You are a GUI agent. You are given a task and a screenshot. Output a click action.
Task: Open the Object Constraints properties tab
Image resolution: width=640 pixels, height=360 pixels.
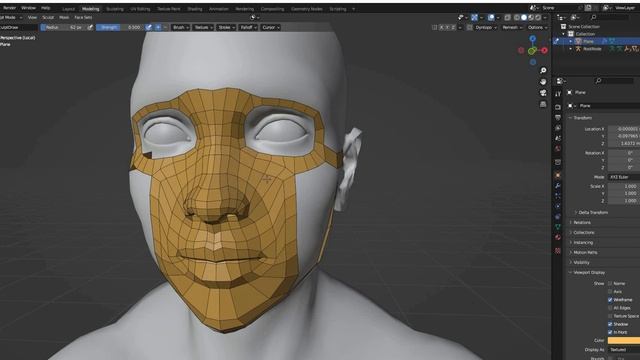click(x=558, y=216)
